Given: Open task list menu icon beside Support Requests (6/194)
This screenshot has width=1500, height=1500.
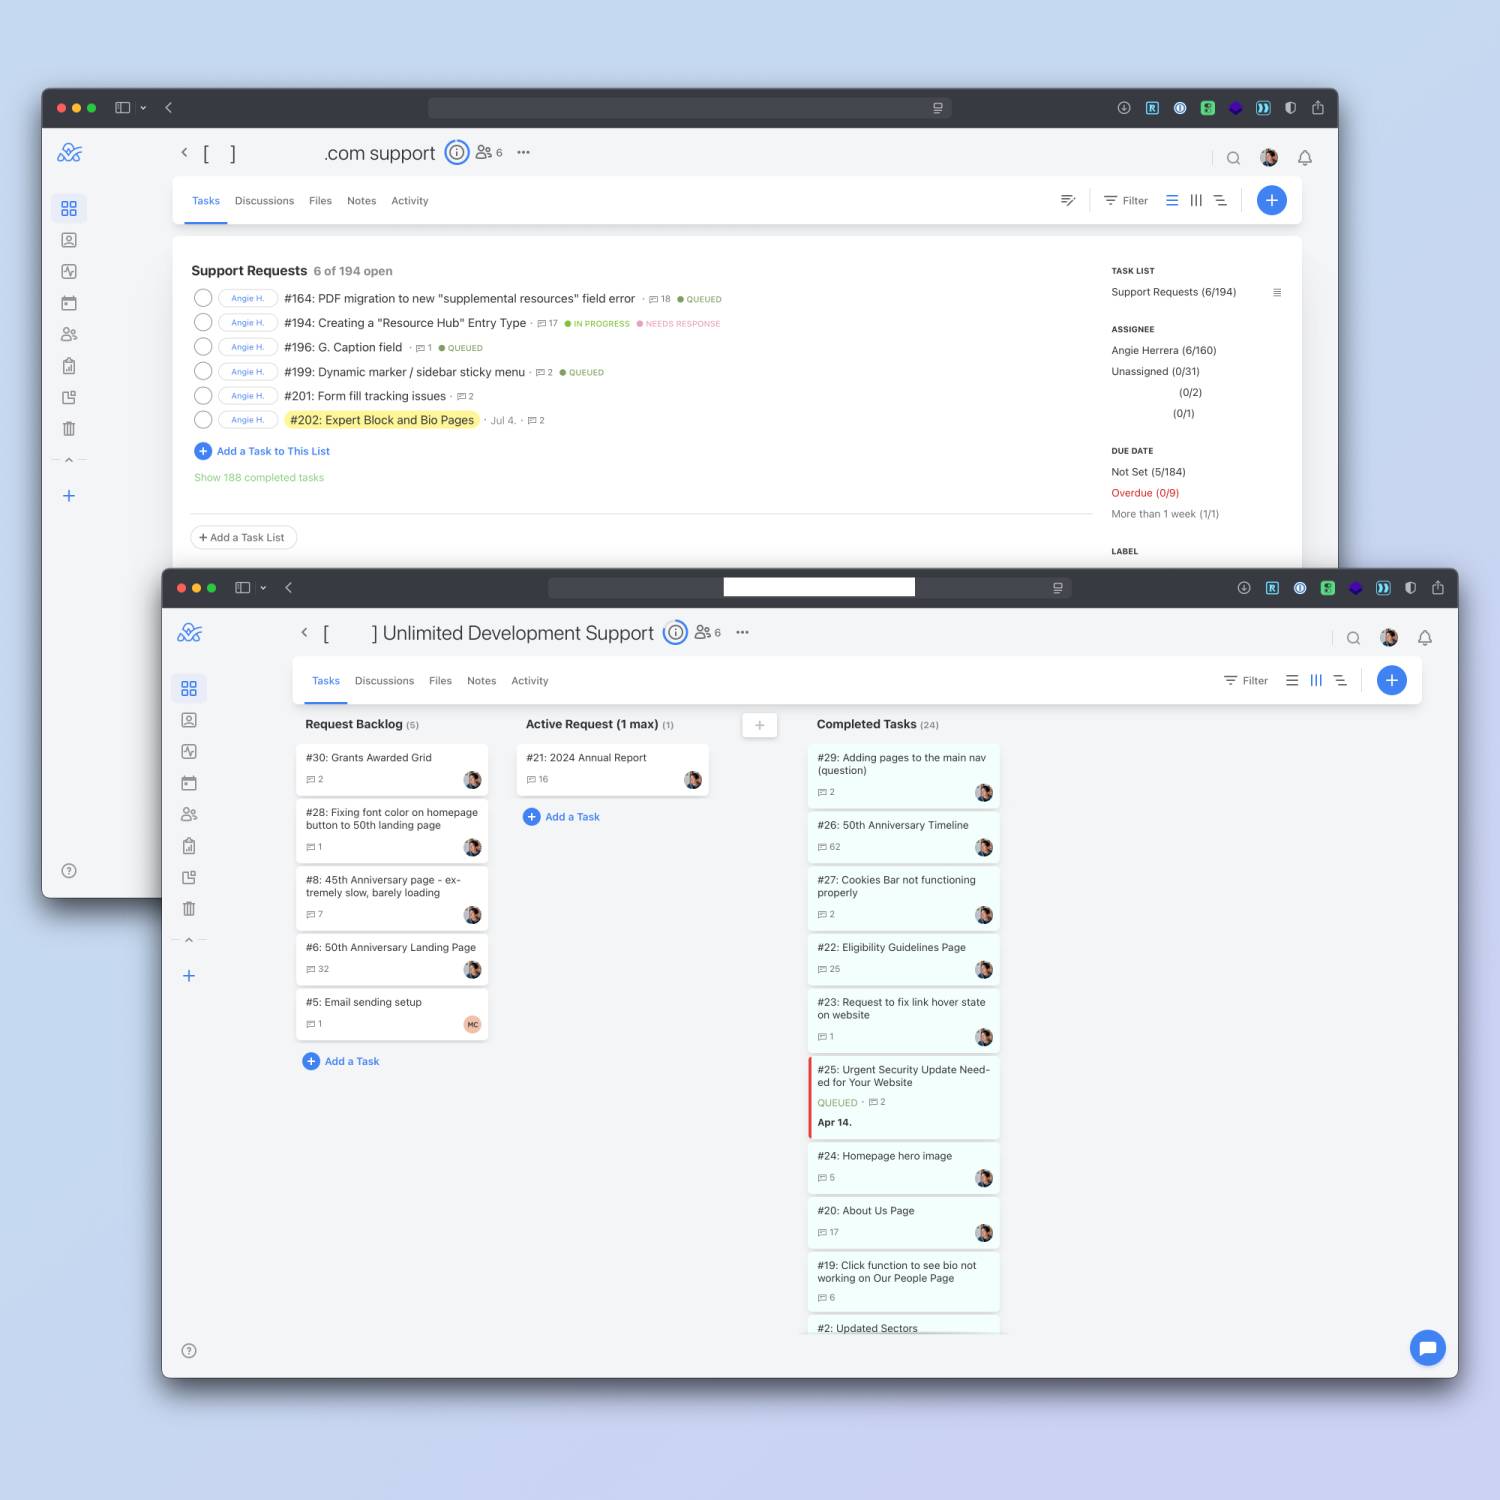Looking at the screenshot, I should click(1276, 292).
